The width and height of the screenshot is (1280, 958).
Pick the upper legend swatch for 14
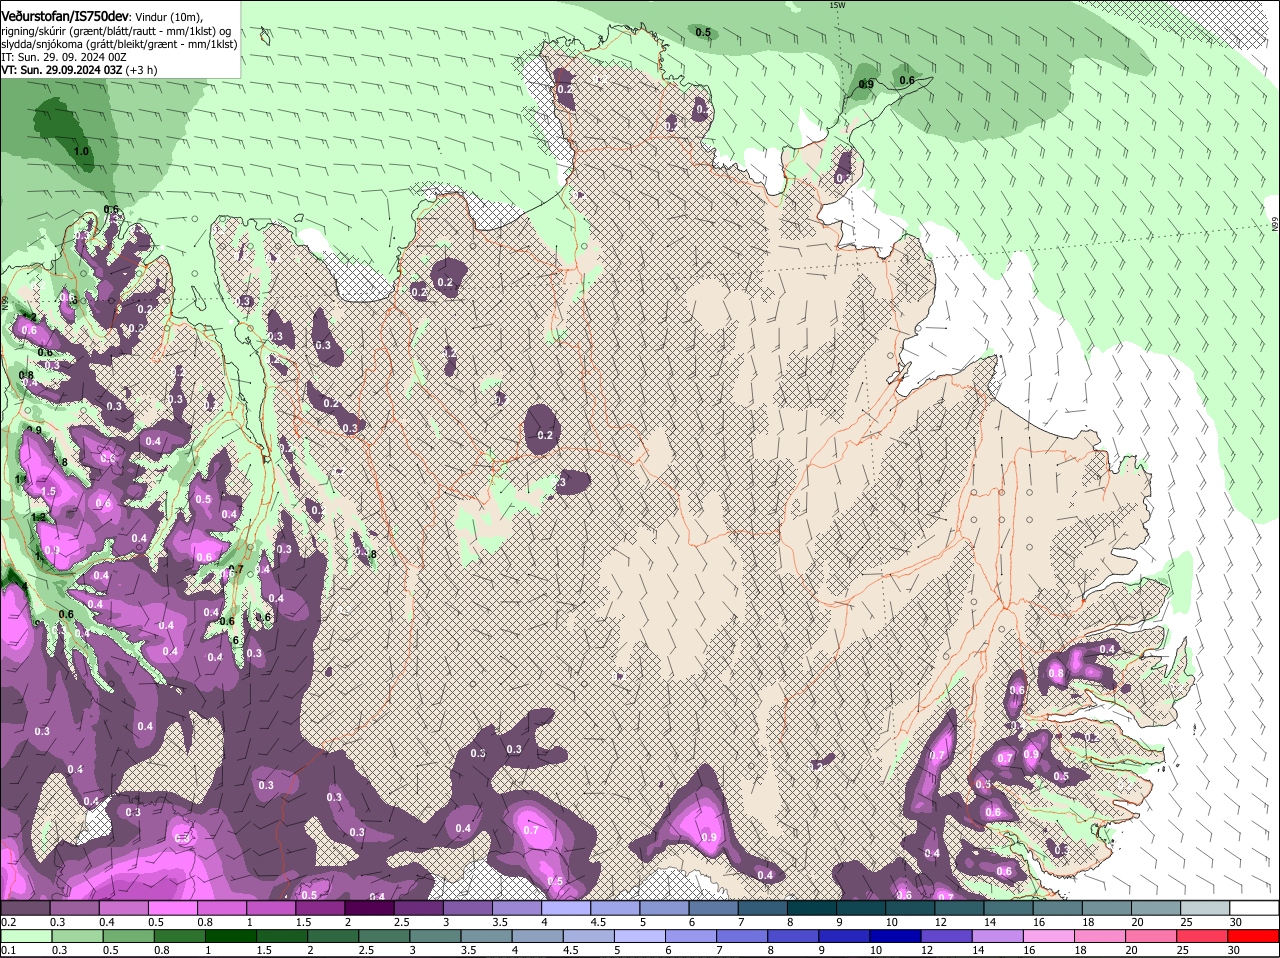point(1008,908)
